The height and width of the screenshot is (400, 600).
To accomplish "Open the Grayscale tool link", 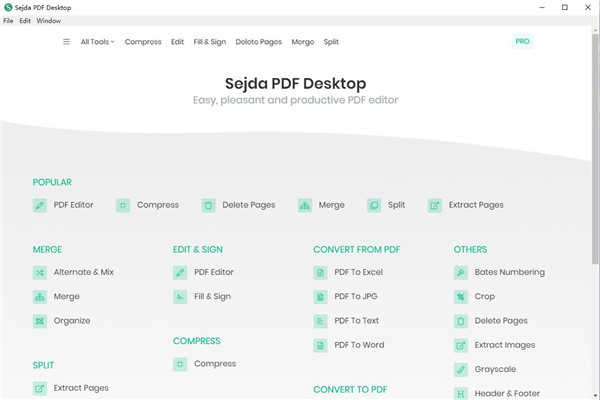I will click(x=495, y=369).
